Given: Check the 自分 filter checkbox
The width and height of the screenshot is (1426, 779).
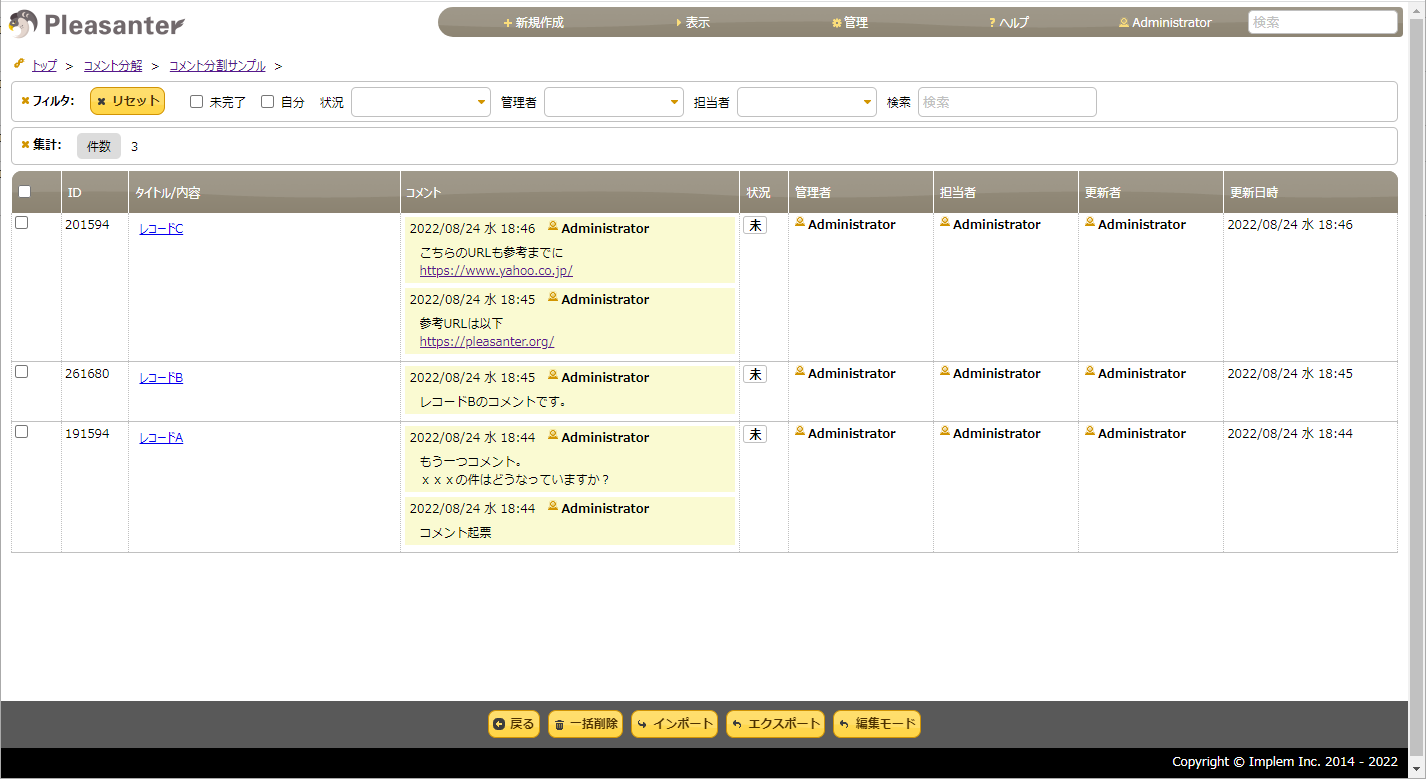Looking at the screenshot, I should [267, 101].
